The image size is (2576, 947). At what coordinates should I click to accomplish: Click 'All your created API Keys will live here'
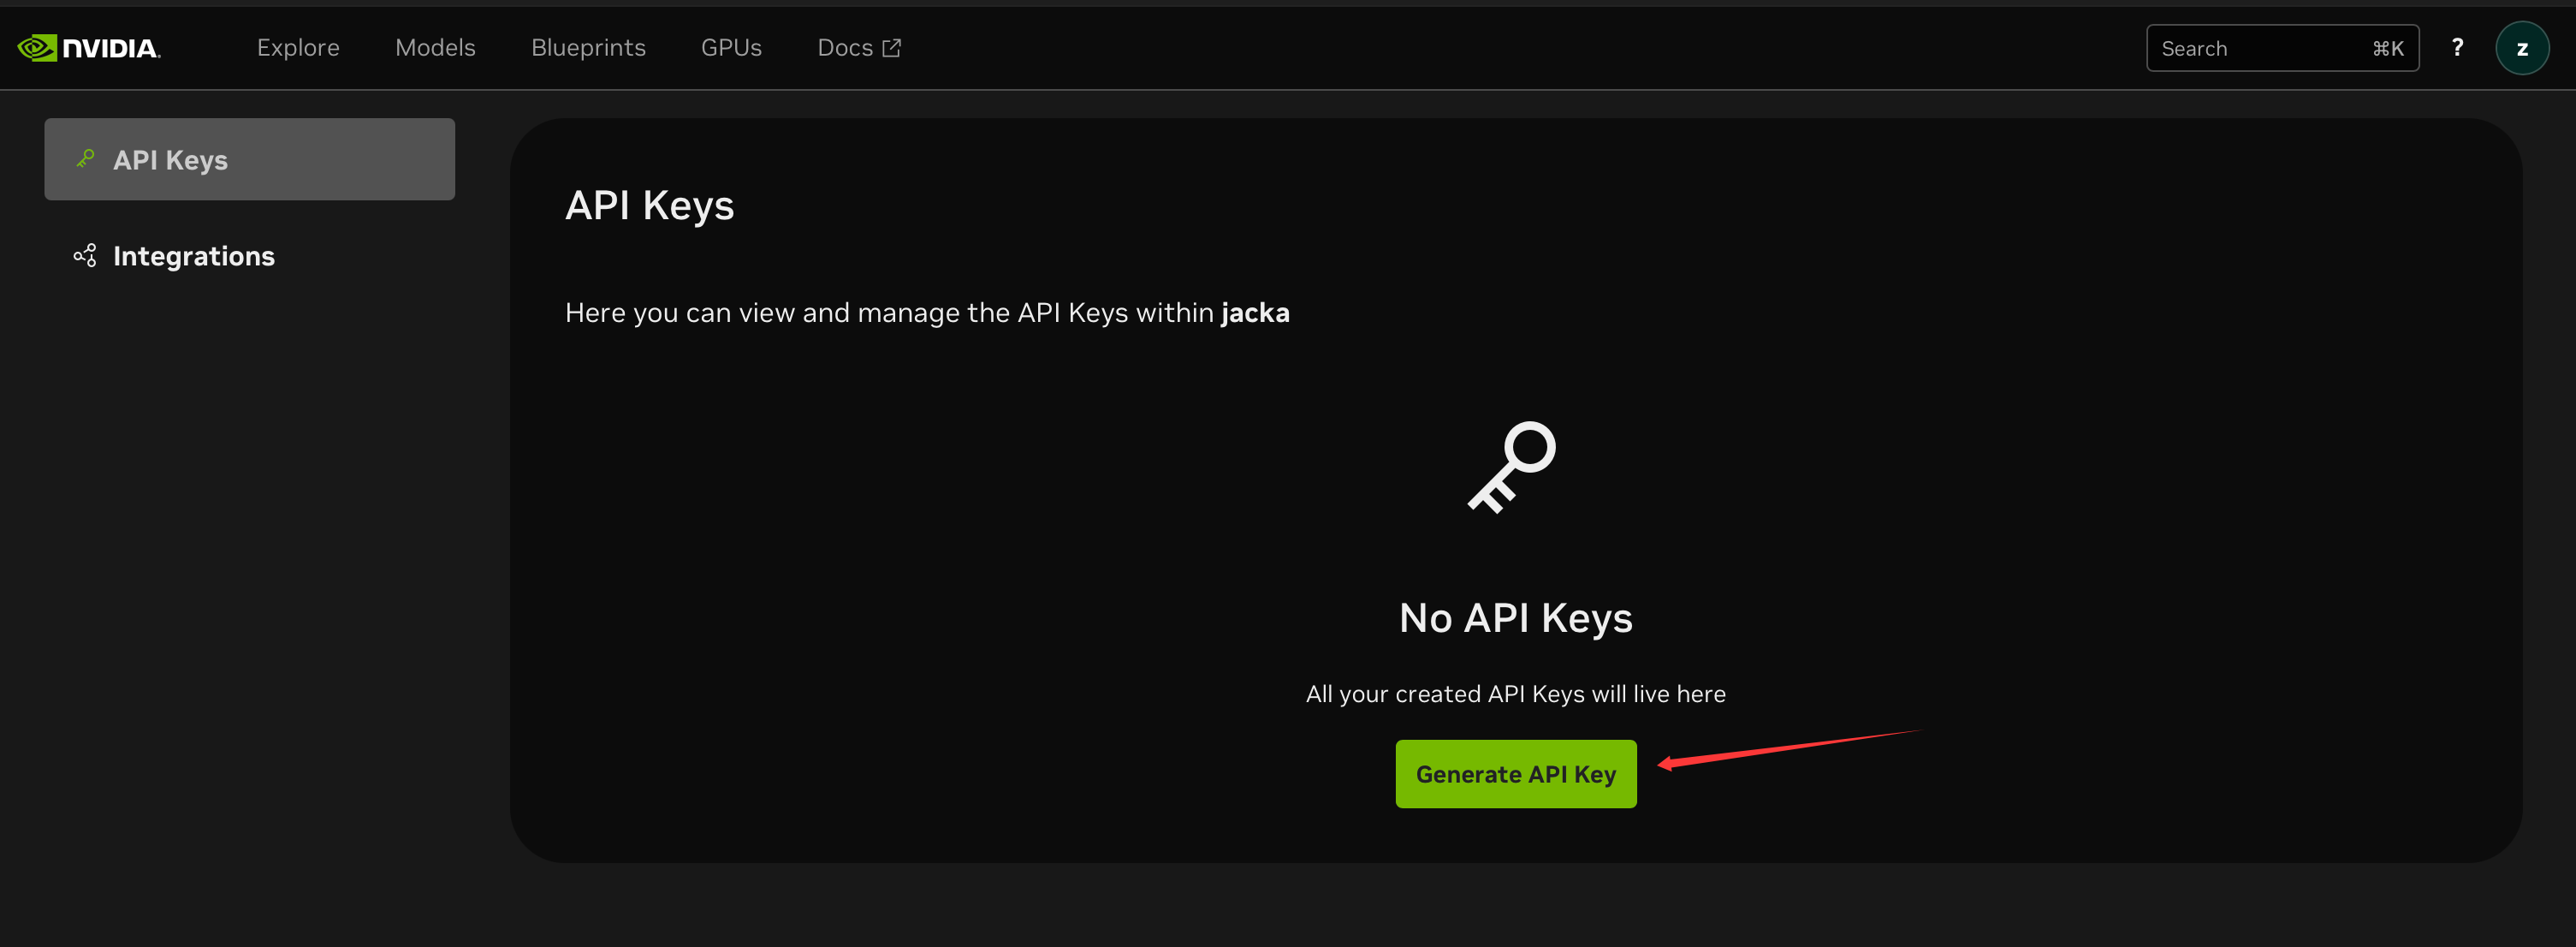[1515, 693]
